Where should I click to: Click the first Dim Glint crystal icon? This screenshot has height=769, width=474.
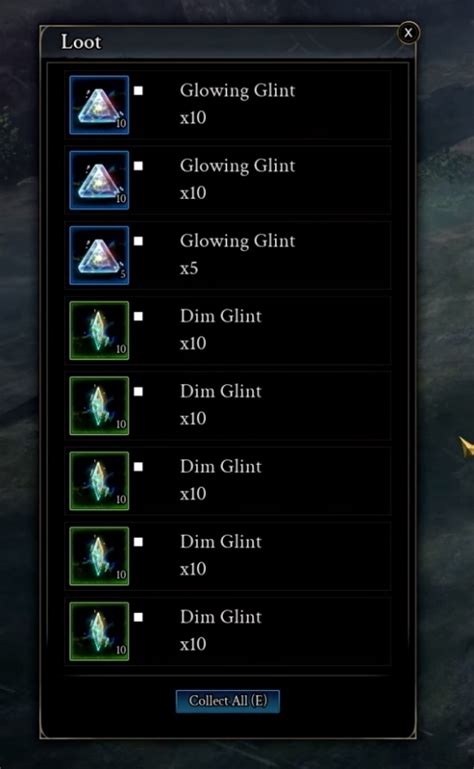(99, 331)
